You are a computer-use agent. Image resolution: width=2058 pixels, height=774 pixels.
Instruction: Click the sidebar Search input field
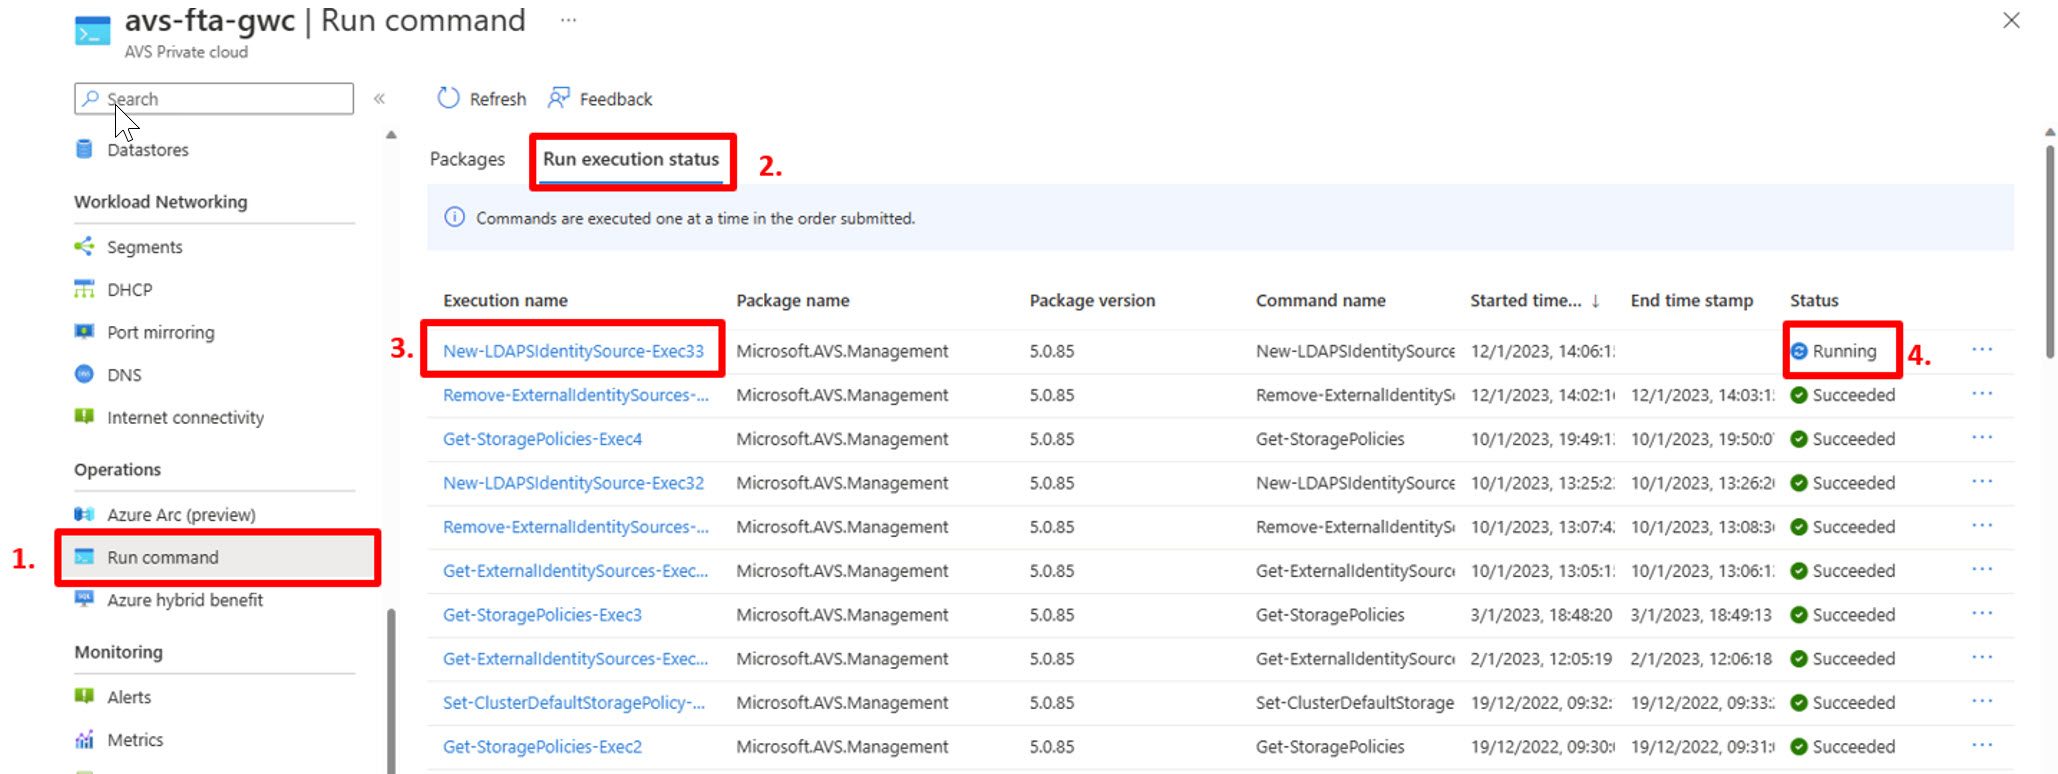tap(214, 98)
